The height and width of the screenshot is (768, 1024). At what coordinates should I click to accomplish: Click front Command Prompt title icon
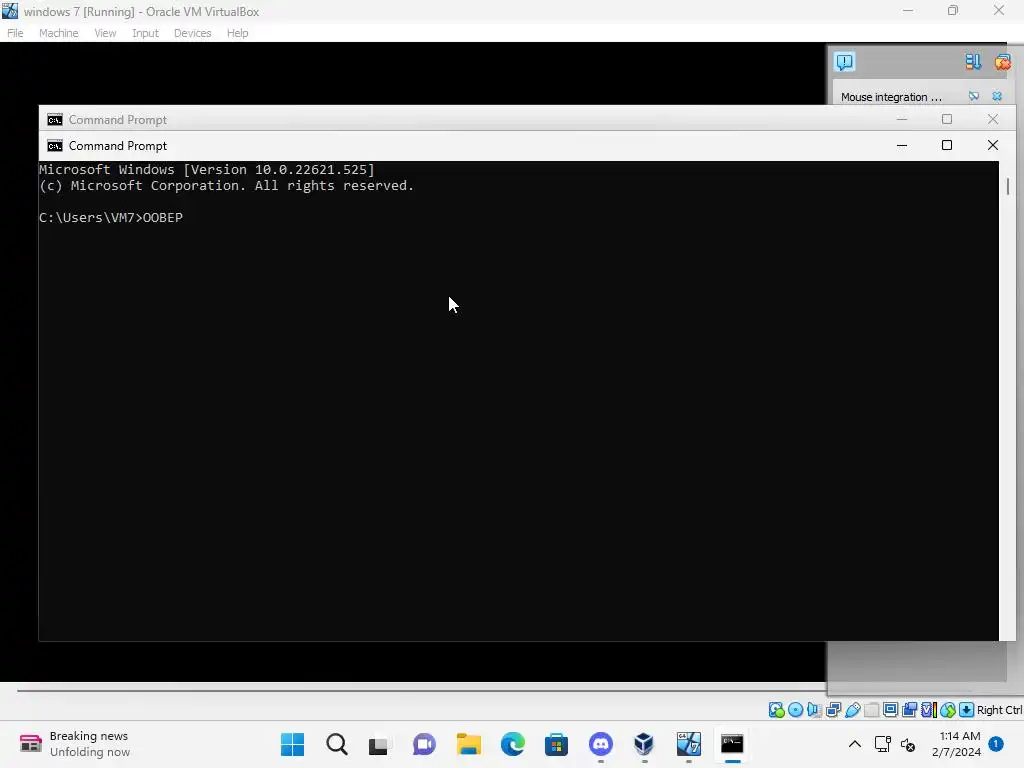(55, 146)
